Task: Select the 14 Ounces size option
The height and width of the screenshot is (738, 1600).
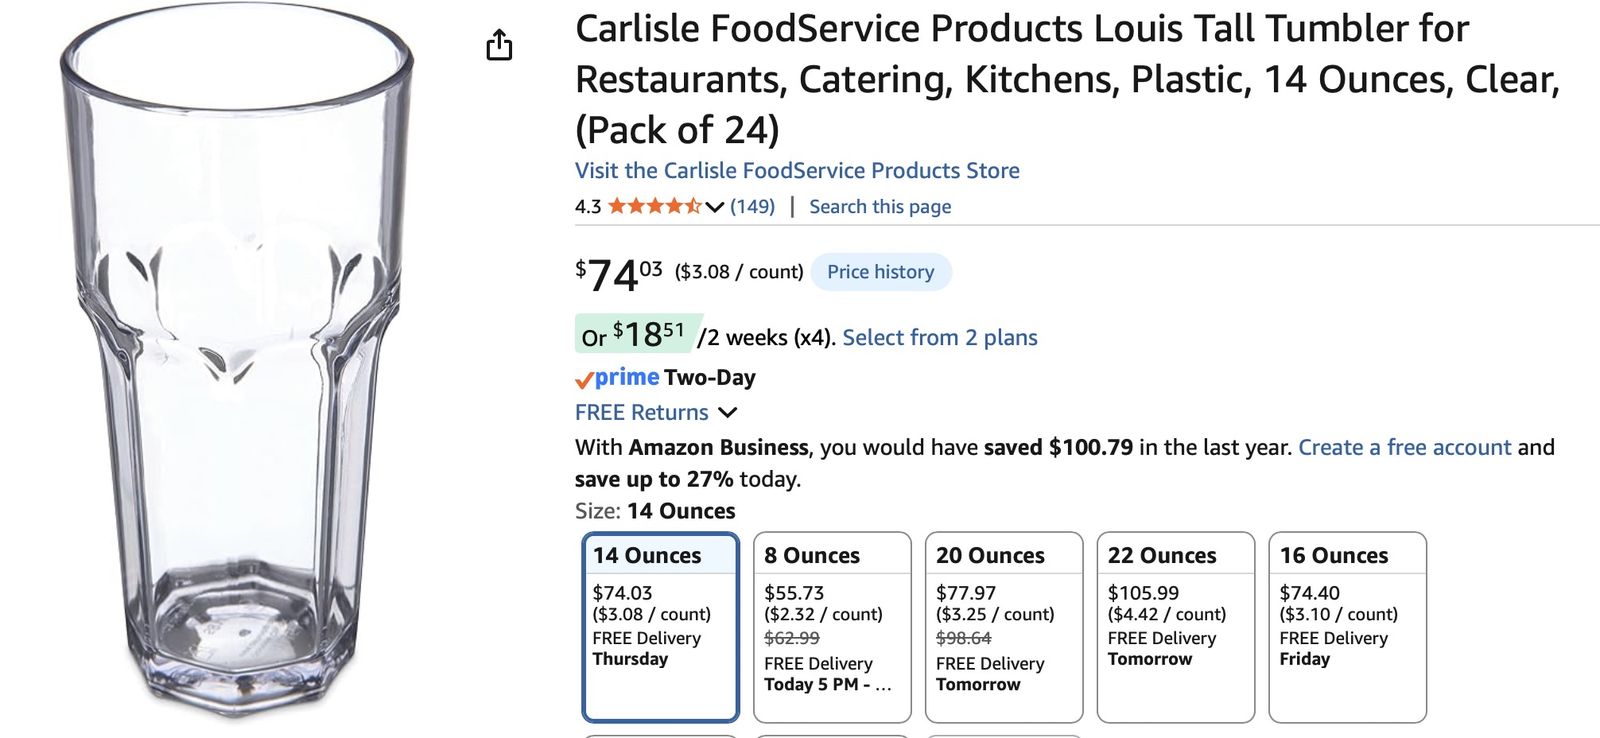Action: coord(660,626)
